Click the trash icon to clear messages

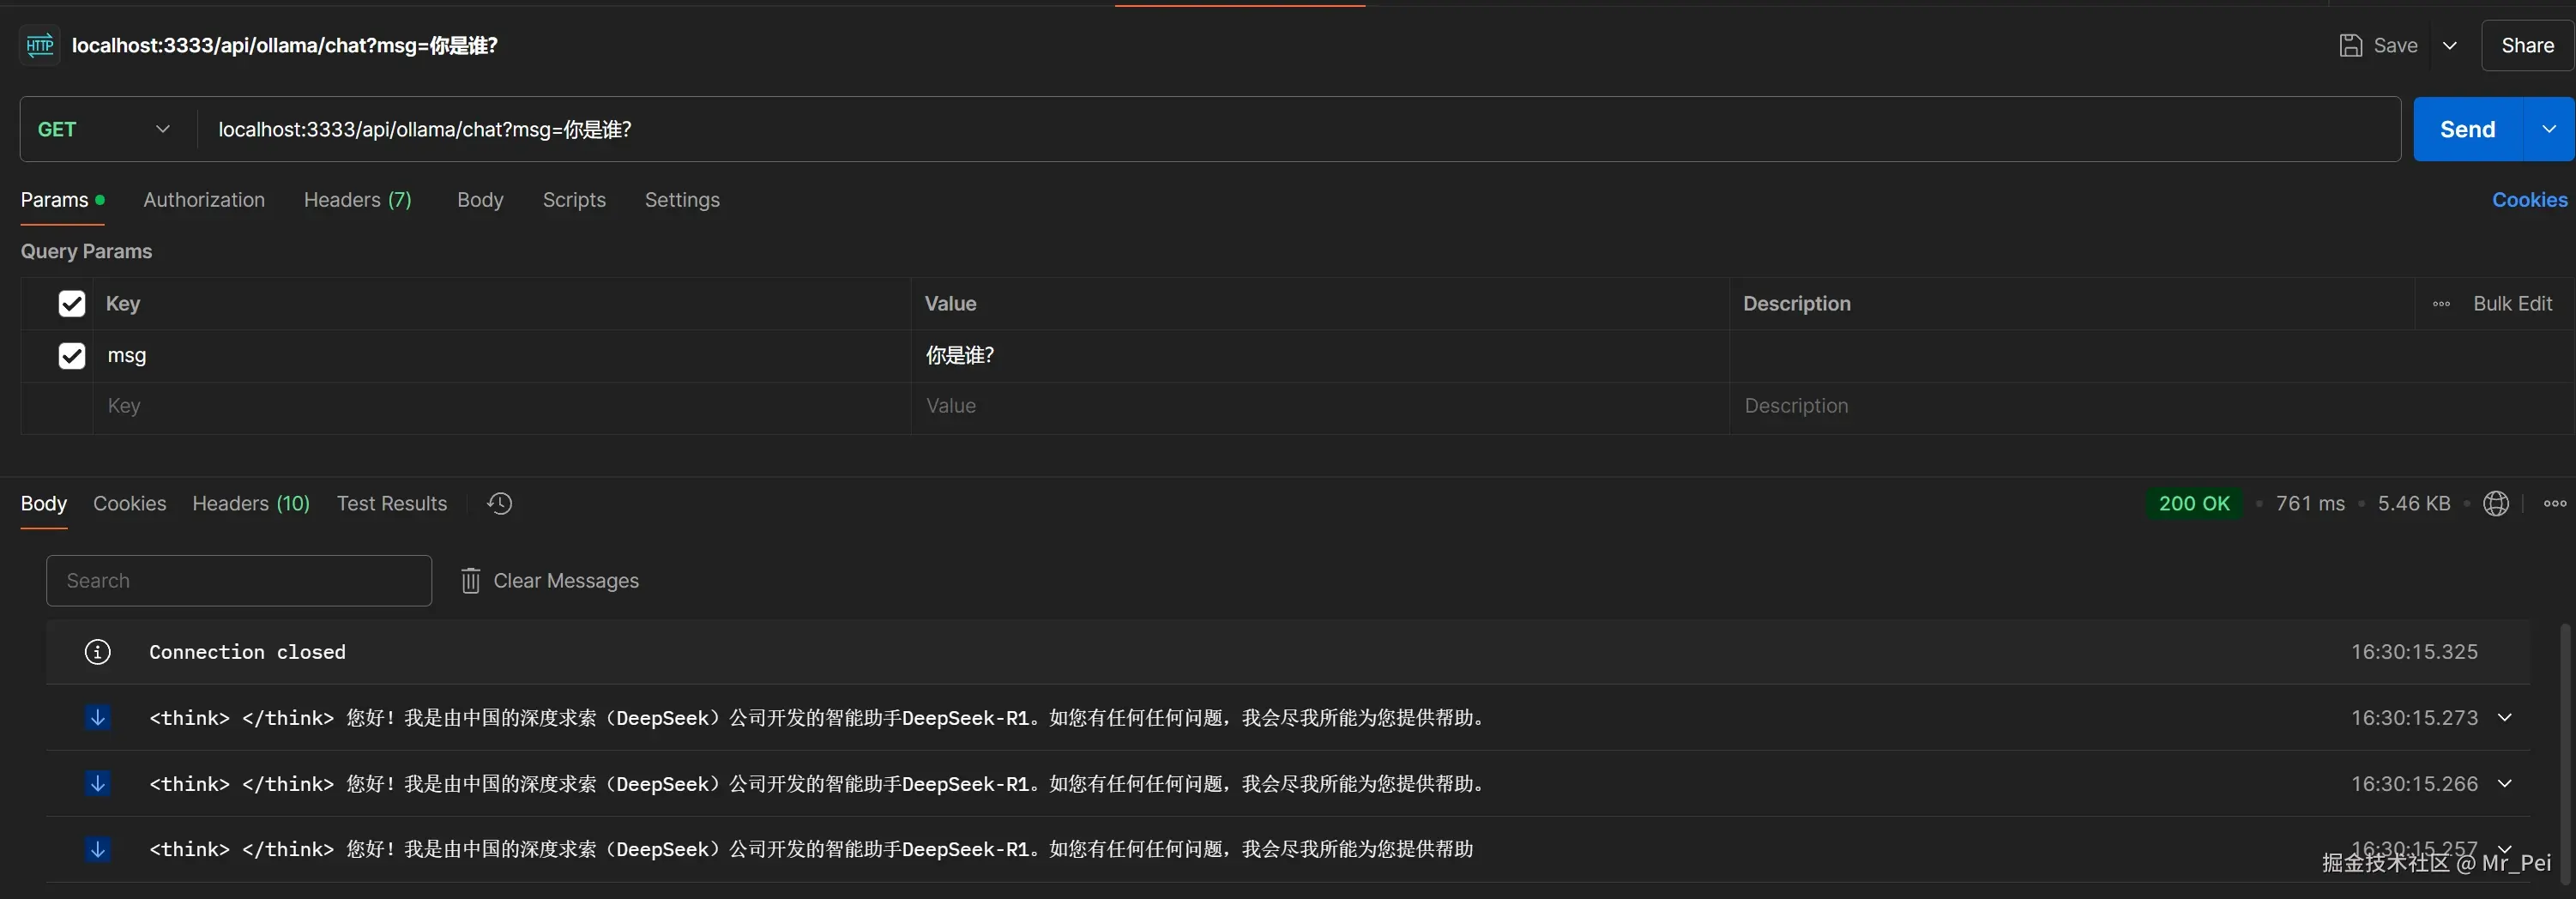470,581
